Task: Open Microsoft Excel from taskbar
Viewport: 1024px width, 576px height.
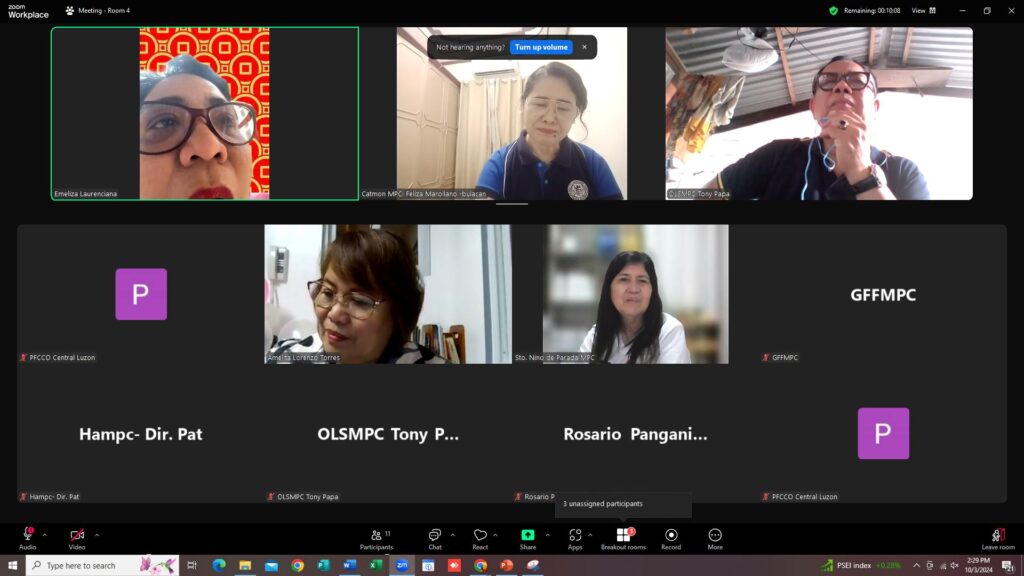Action: 376,565
